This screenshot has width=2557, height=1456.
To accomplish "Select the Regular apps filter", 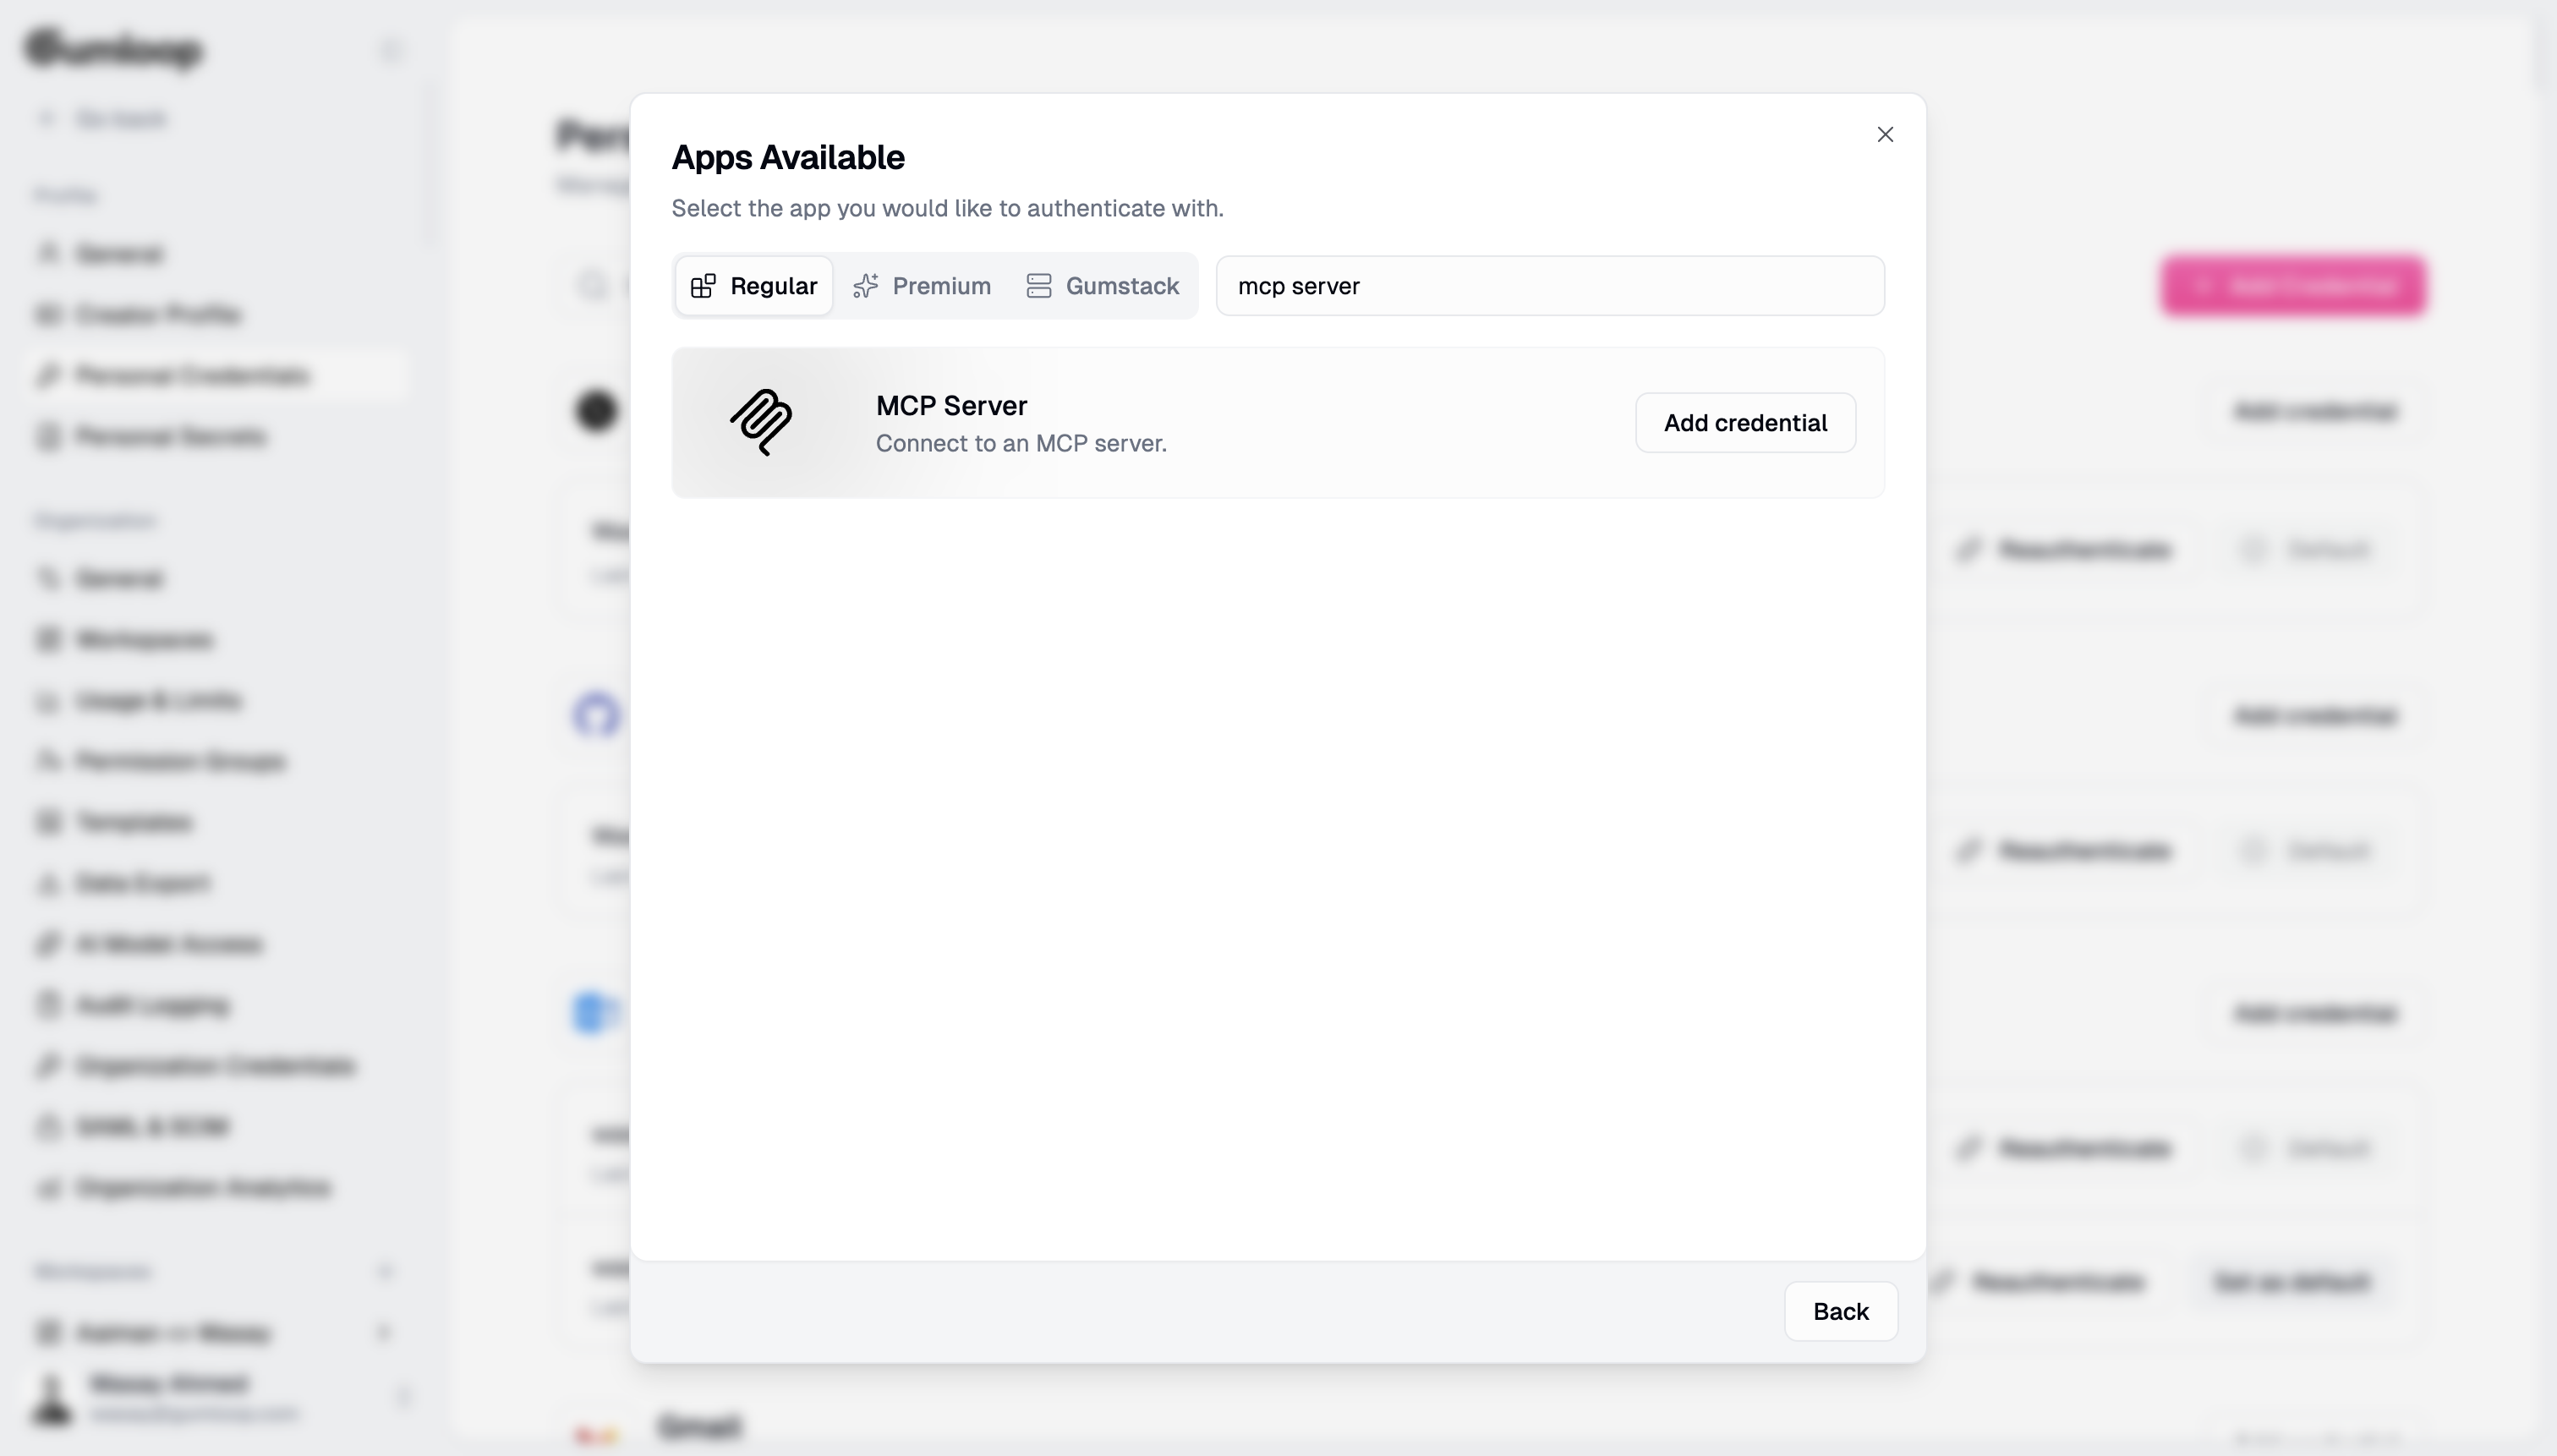I will tap(752, 286).
